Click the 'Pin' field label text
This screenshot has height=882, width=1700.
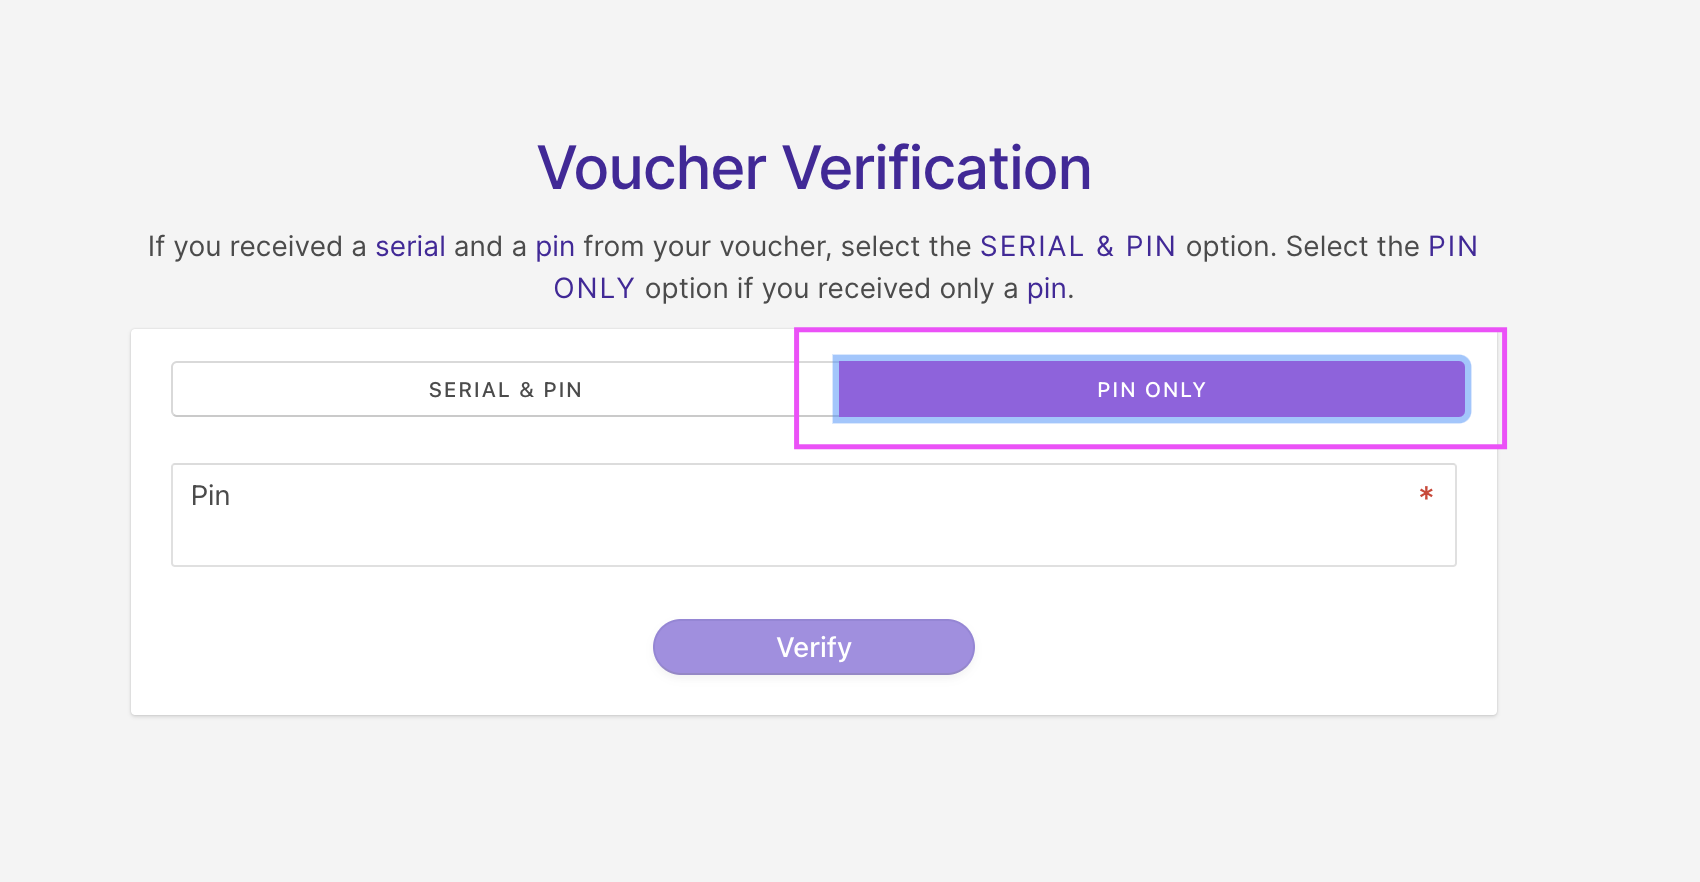pos(211,496)
